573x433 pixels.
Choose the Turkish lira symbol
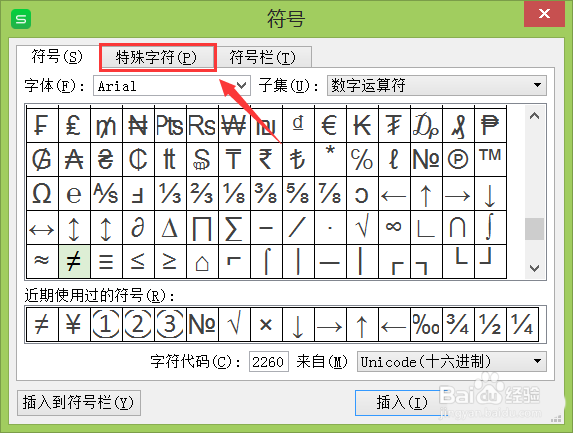(298, 160)
